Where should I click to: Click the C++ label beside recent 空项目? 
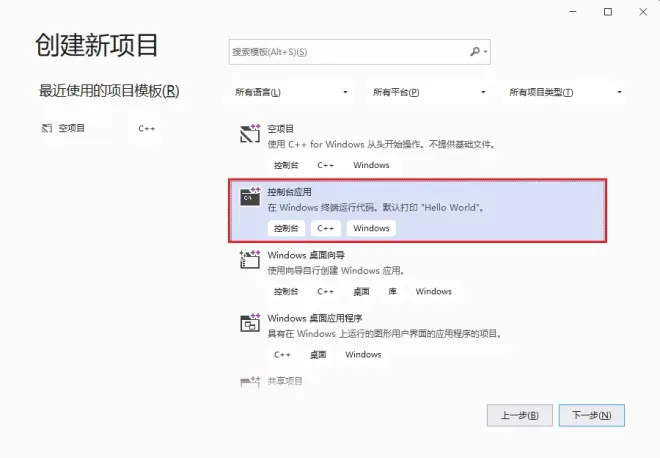tap(146, 128)
